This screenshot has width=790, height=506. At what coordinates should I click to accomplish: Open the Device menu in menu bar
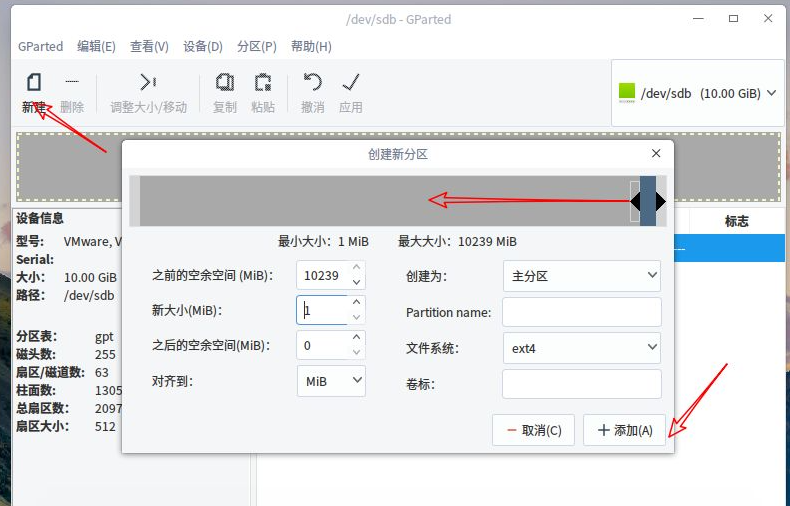tap(203, 46)
